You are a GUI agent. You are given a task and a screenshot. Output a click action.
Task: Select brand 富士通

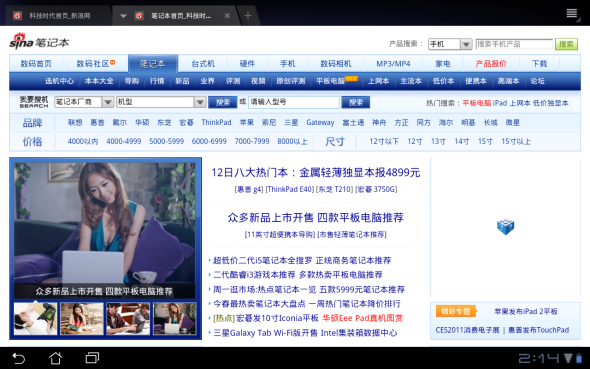[353, 123]
